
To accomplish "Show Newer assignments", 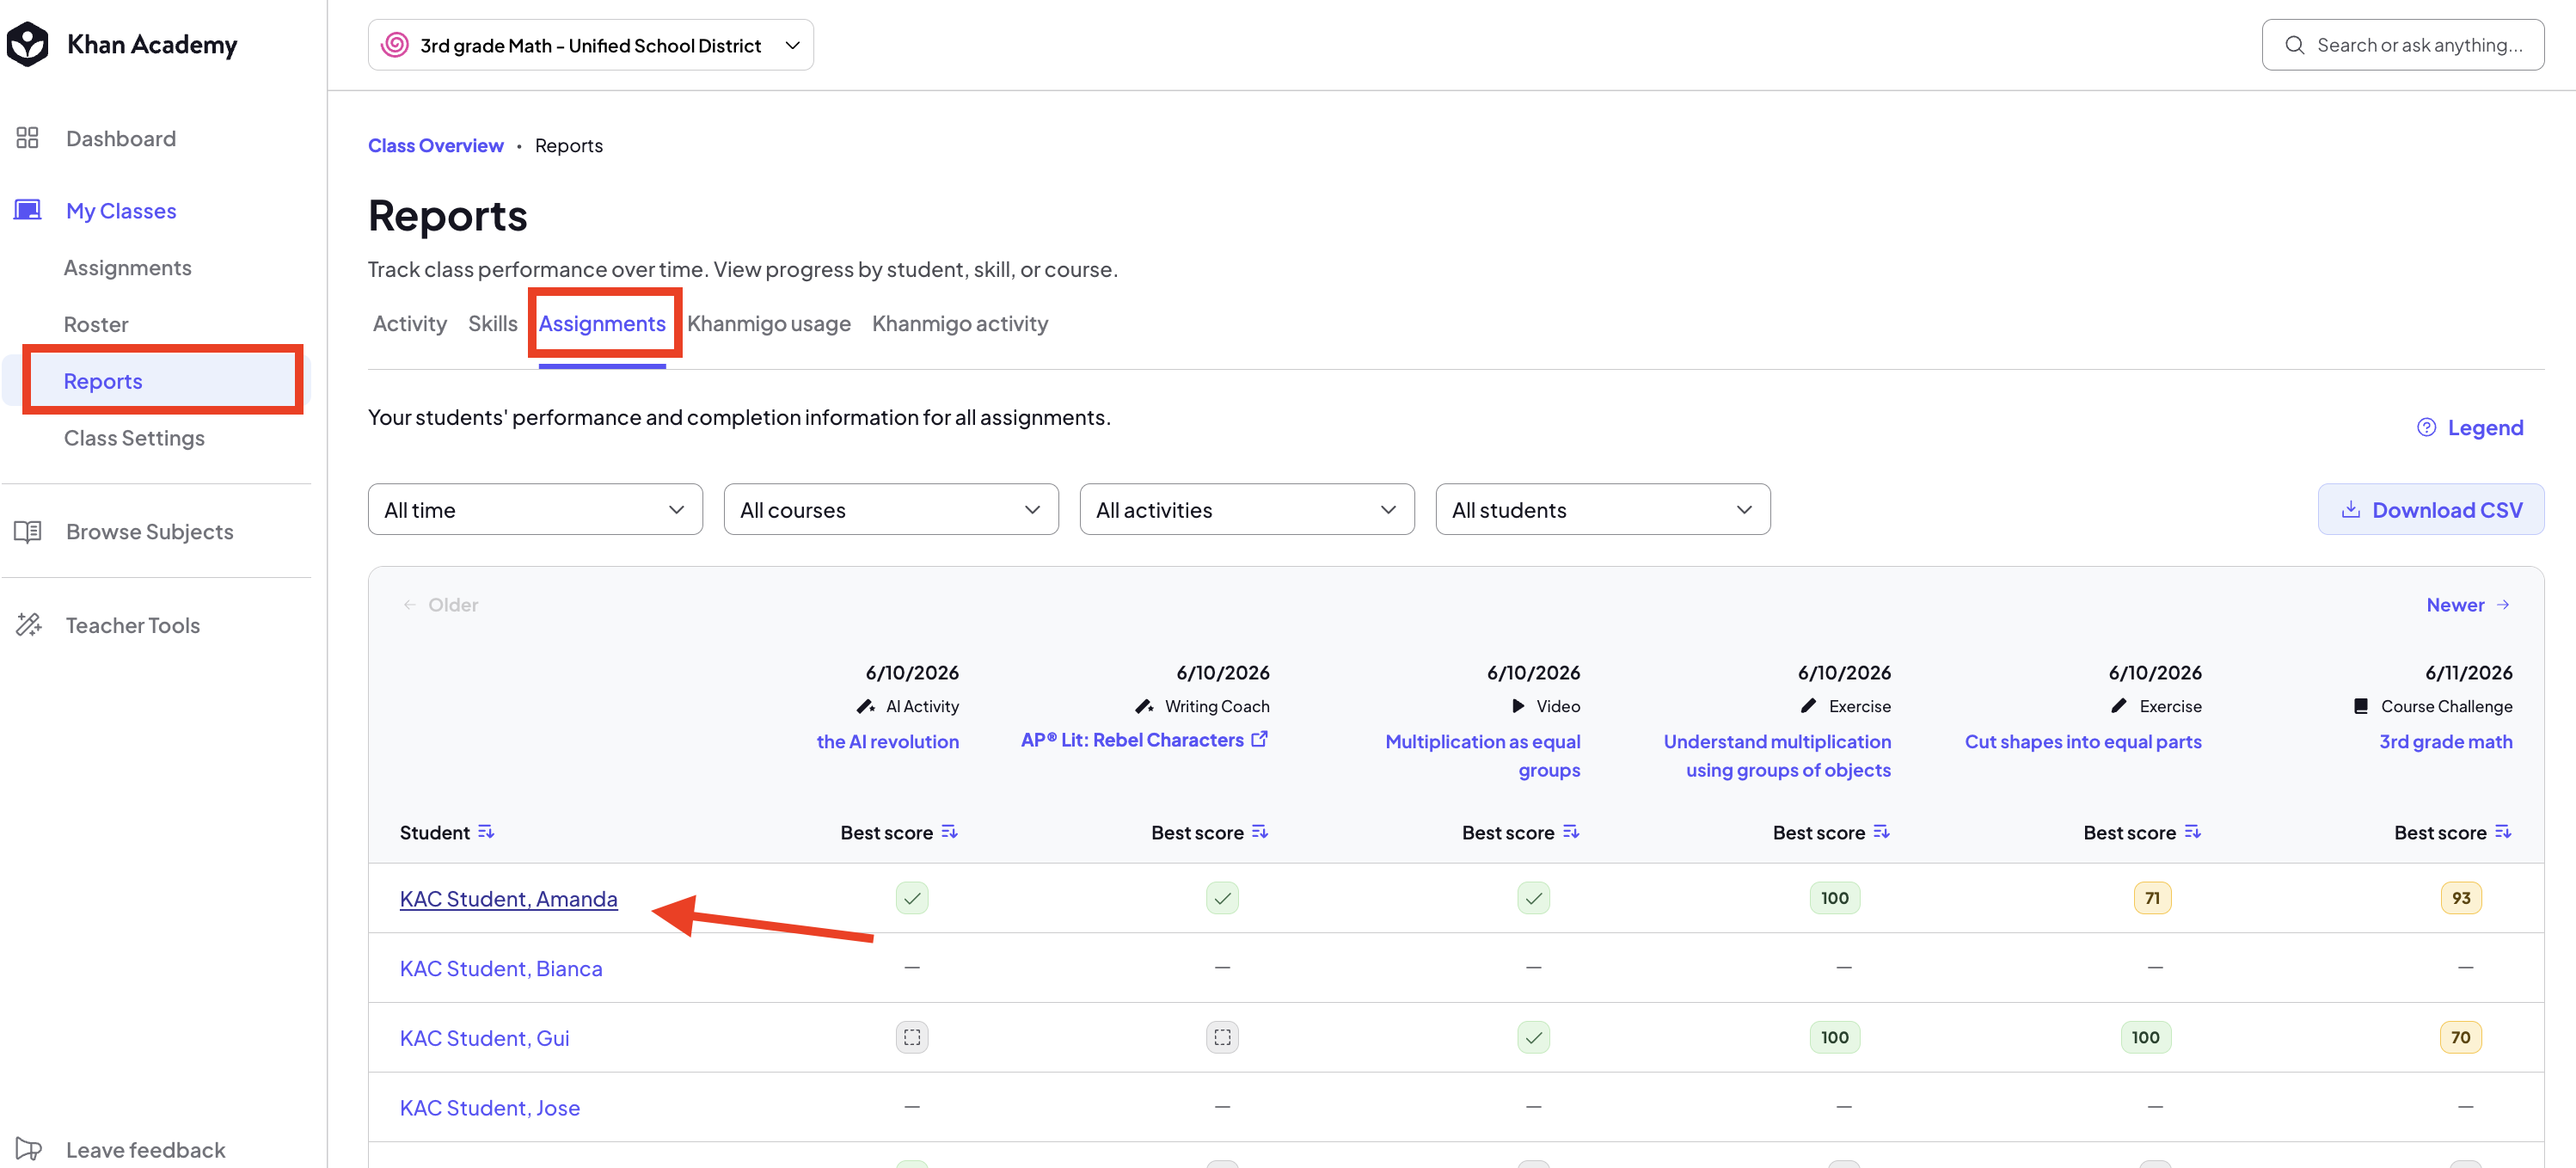I will [x=2468, y=605].
